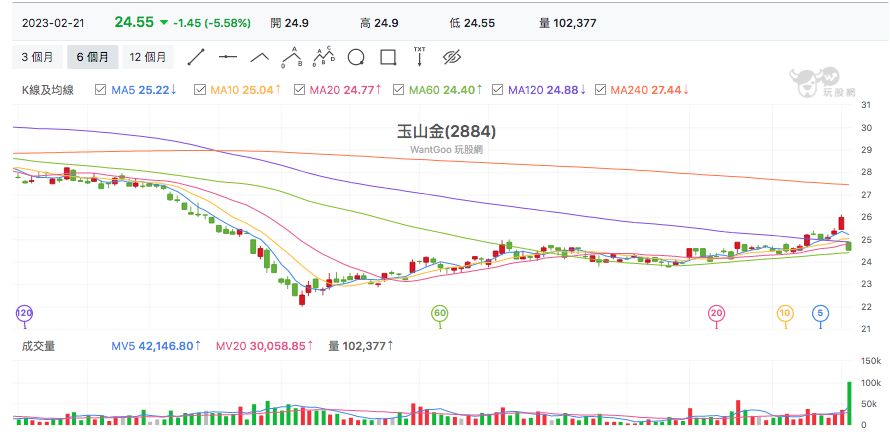Uncheck the MA20 moving average checkbox
The image size is (890, 434).
(299, 90)
